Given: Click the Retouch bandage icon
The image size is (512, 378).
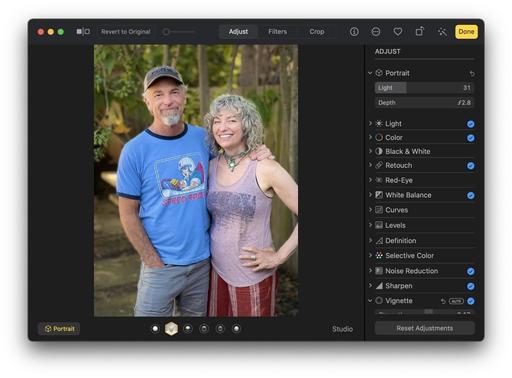Looking at the screenshot, I should [x=379, y=165].
